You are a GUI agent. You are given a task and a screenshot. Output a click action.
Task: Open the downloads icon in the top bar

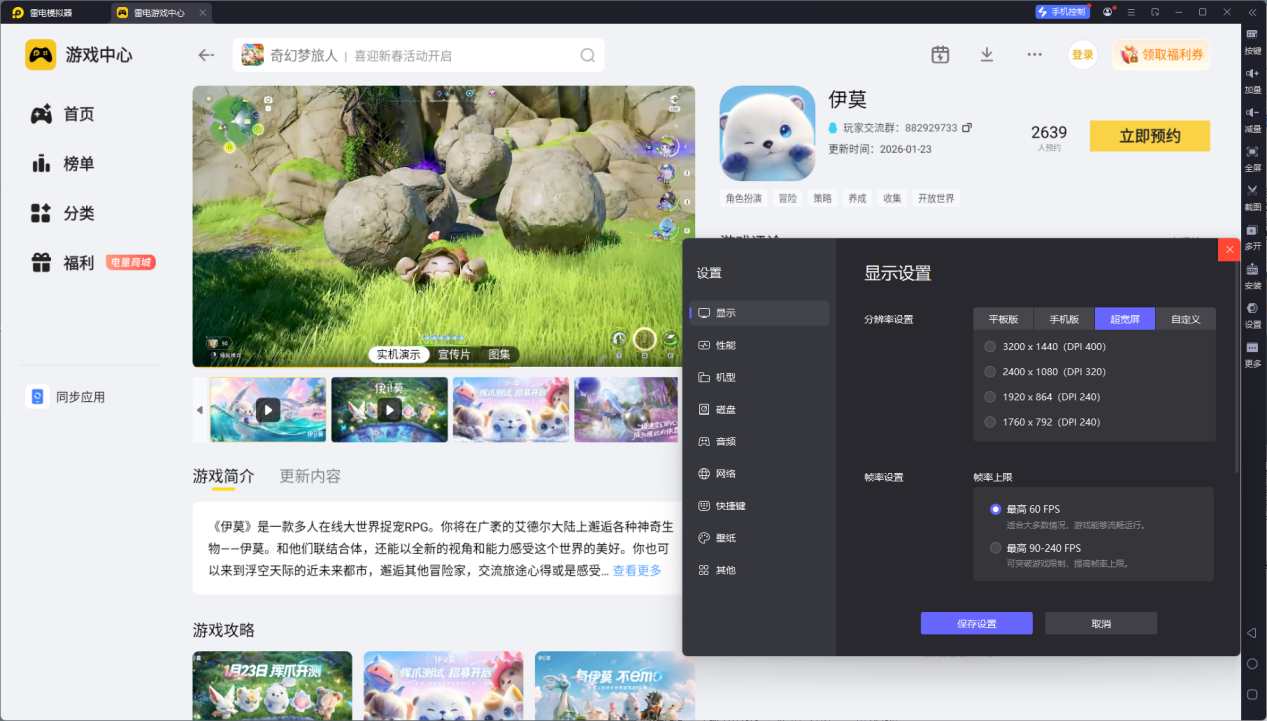(987, 55)
